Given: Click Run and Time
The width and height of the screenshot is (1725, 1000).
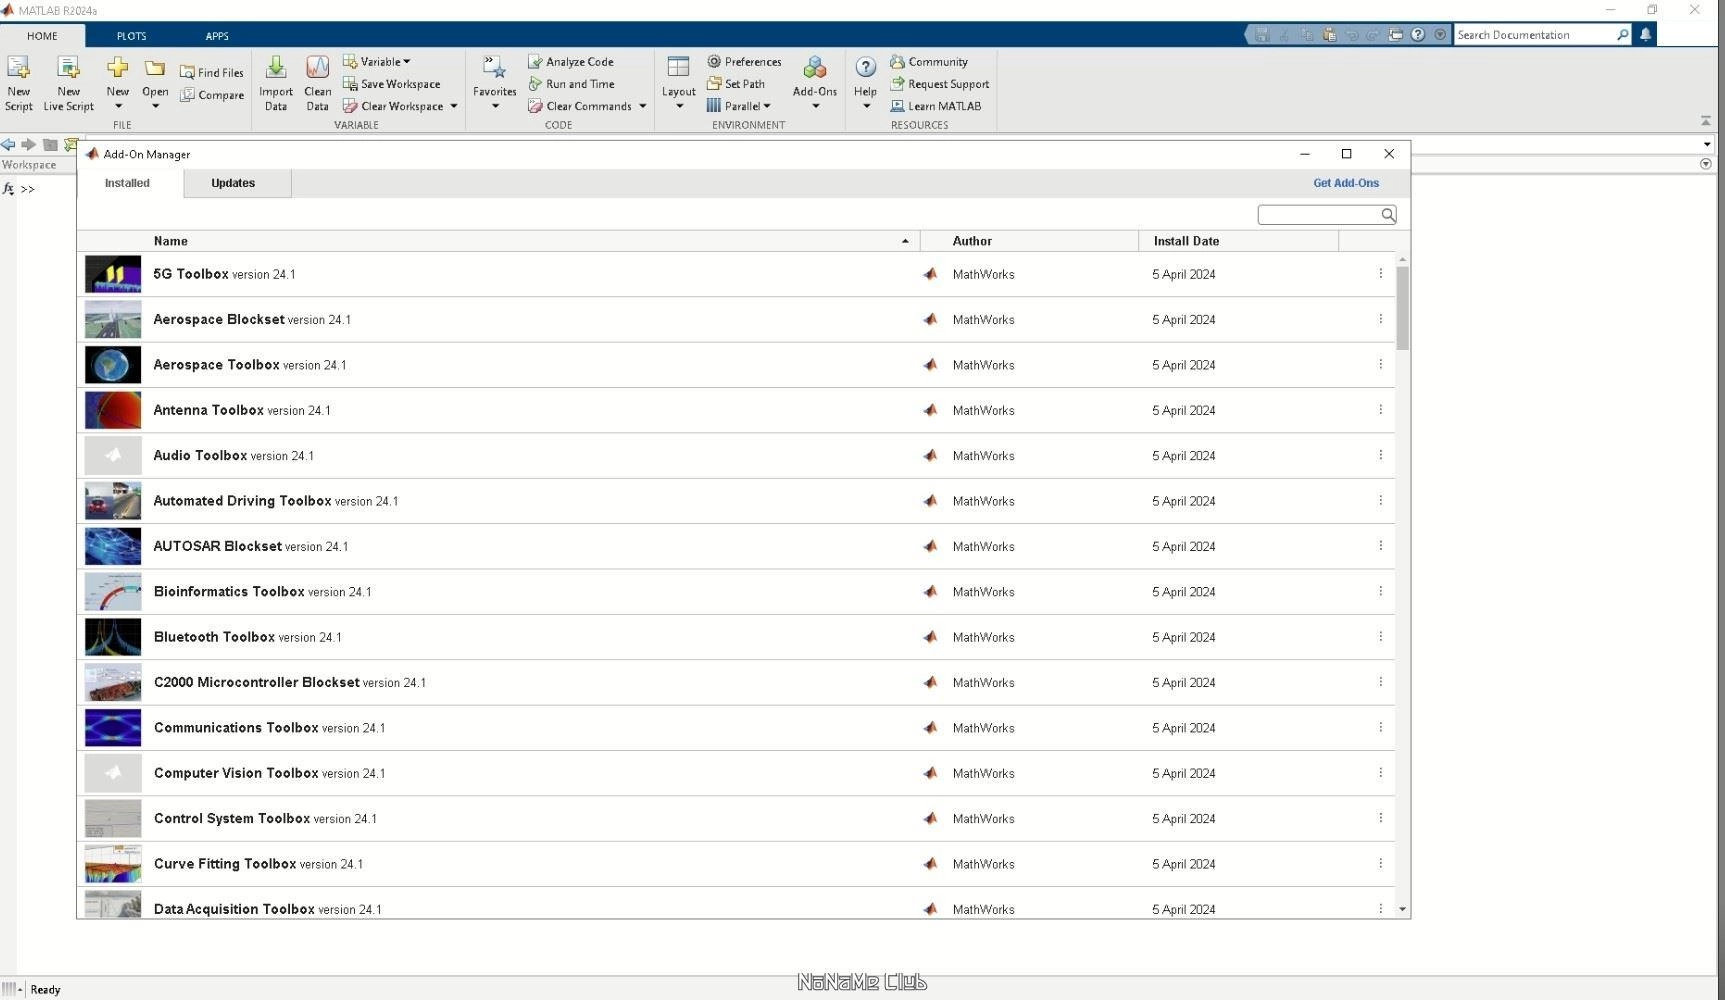Looking at the screenshot, I should [x=571, y=84].
